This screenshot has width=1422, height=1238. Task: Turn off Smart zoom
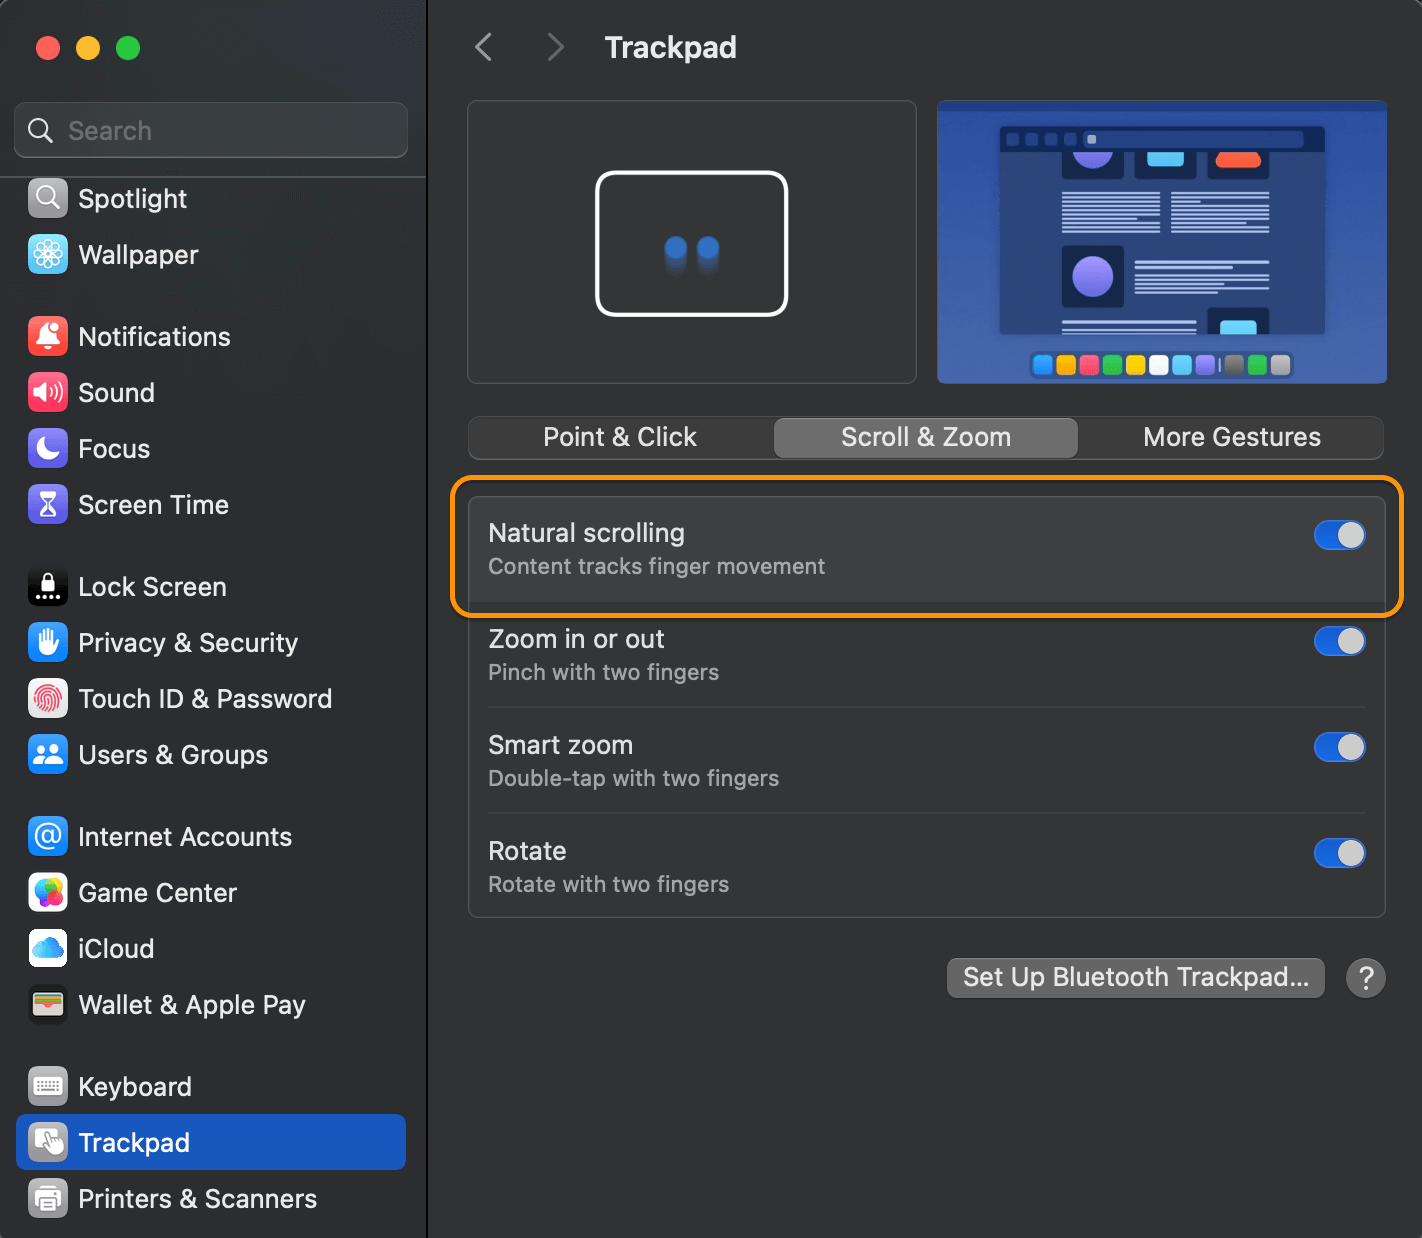click(1339, 747)
